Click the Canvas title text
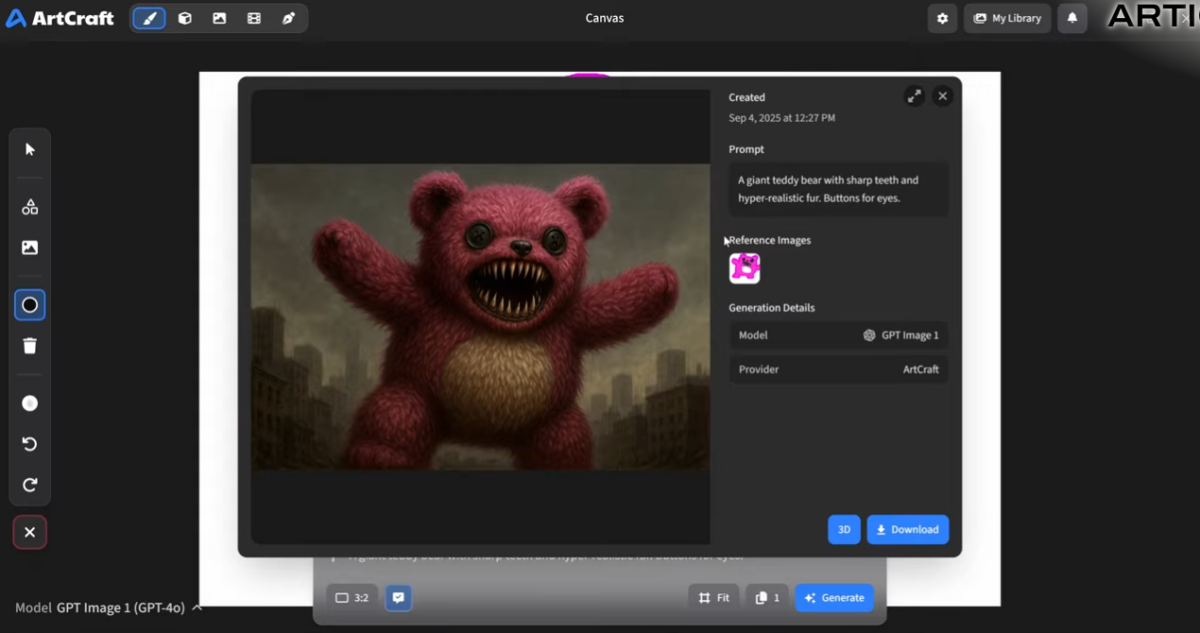This screenshot has width=1200, height=633. pos(605,18)
